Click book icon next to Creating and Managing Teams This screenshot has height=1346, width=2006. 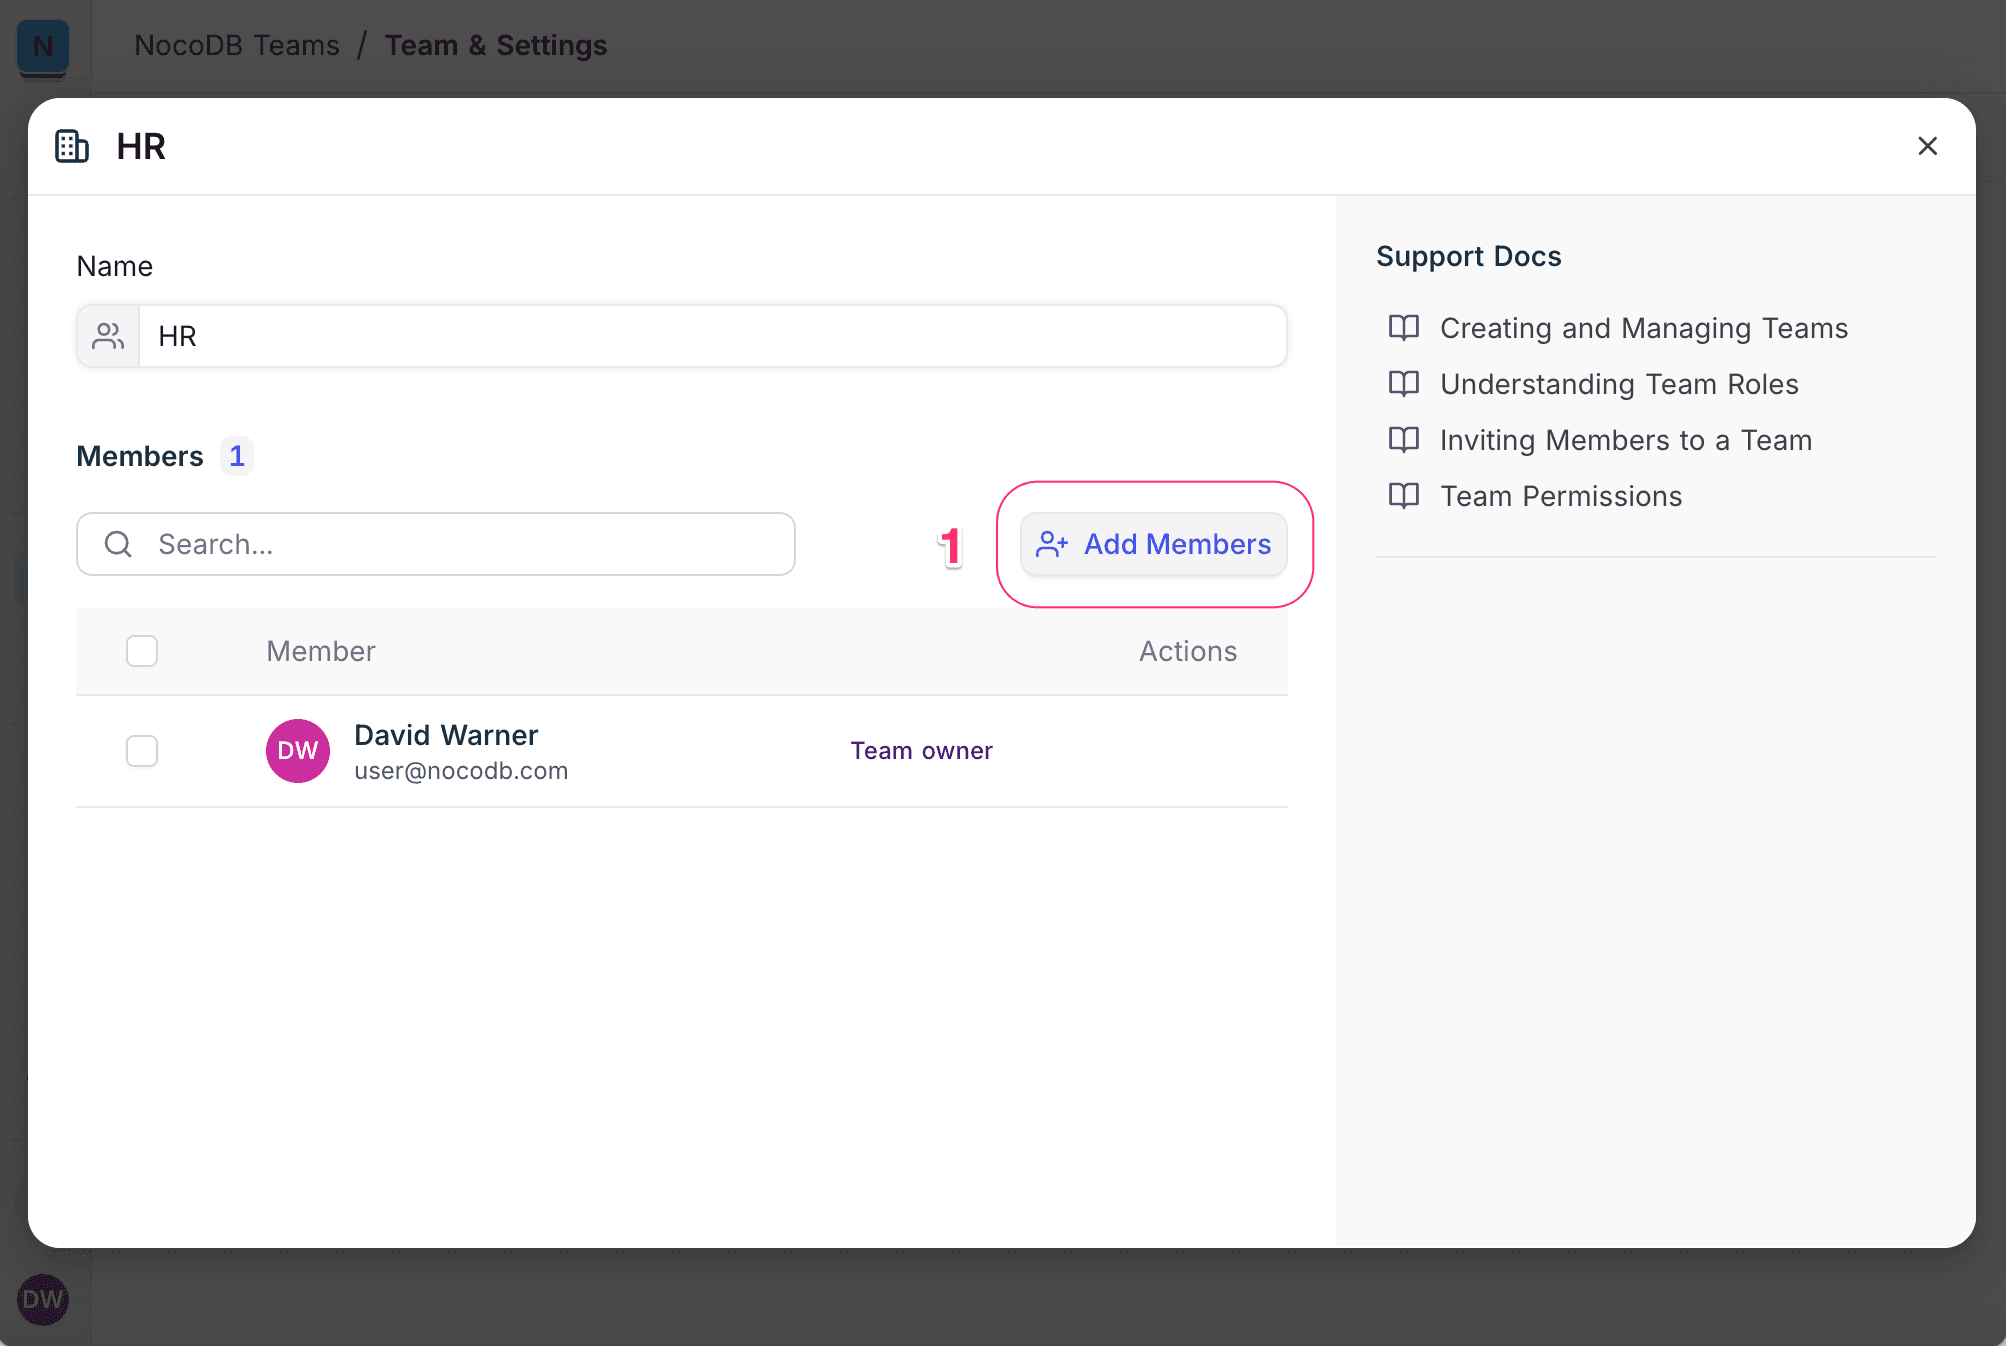tap(1404, 328)
